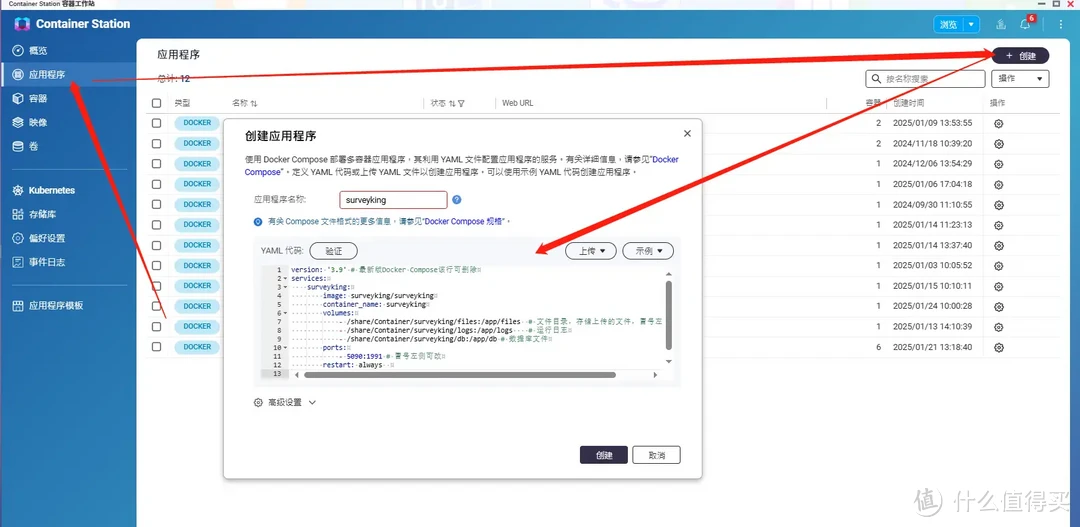Collapse the ports fold arrow on line 10
1080x527 pixels.
tap(286, 348)
